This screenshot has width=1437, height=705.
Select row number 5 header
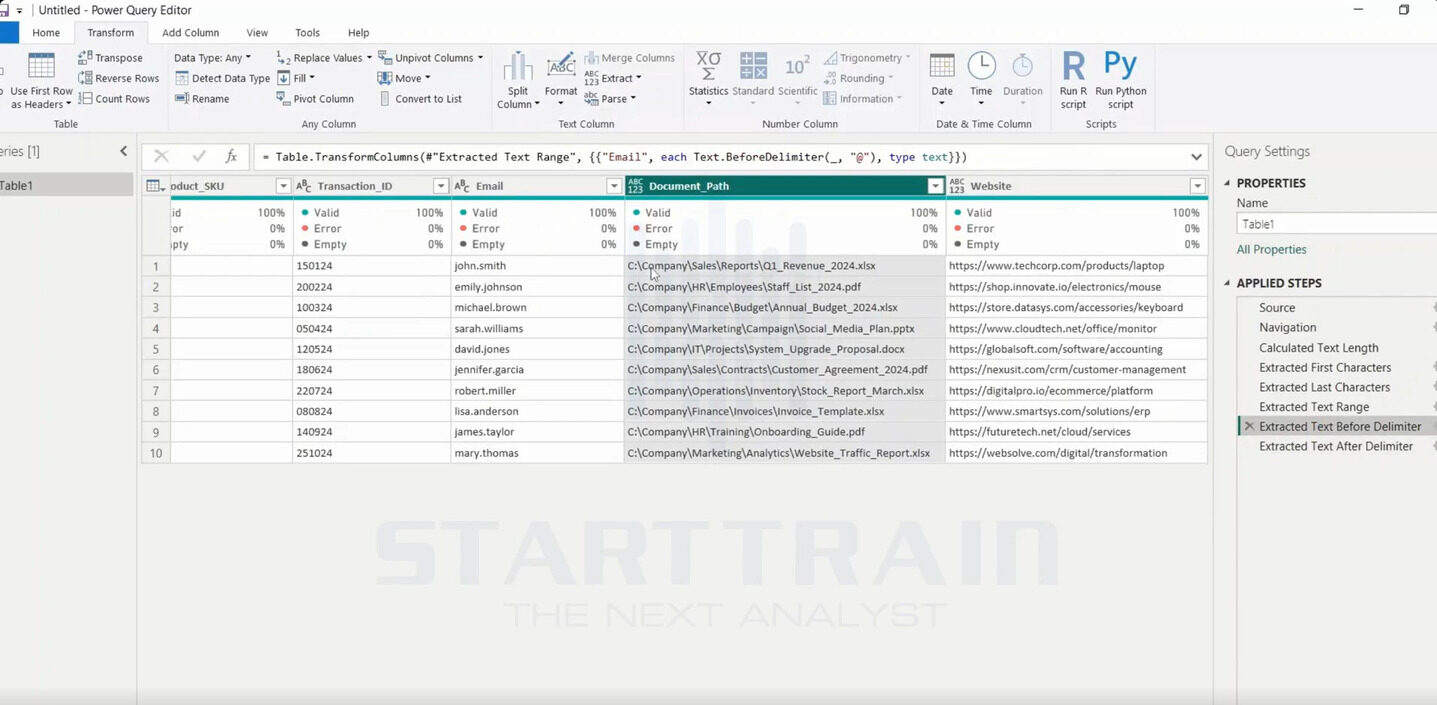pos(156,349)
